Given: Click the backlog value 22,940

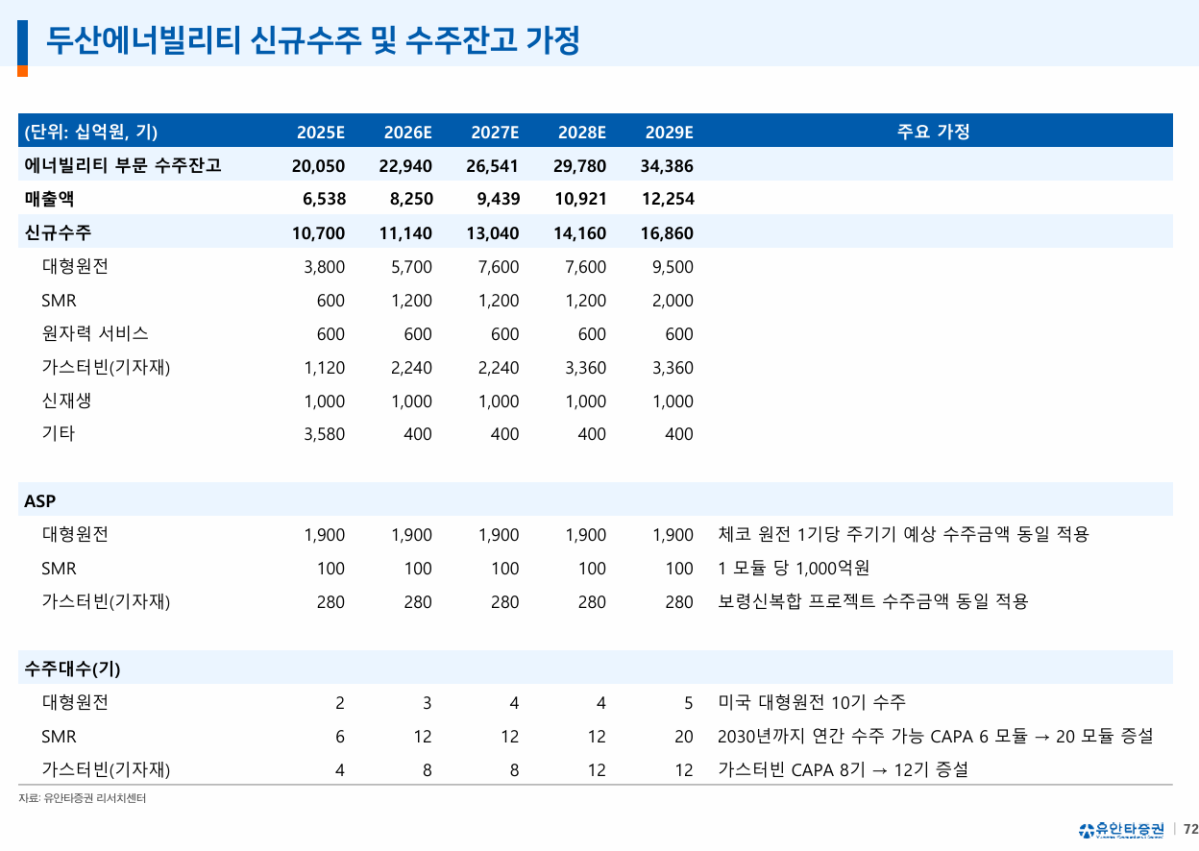Looking at the screenshot, I should click(405, 166).
